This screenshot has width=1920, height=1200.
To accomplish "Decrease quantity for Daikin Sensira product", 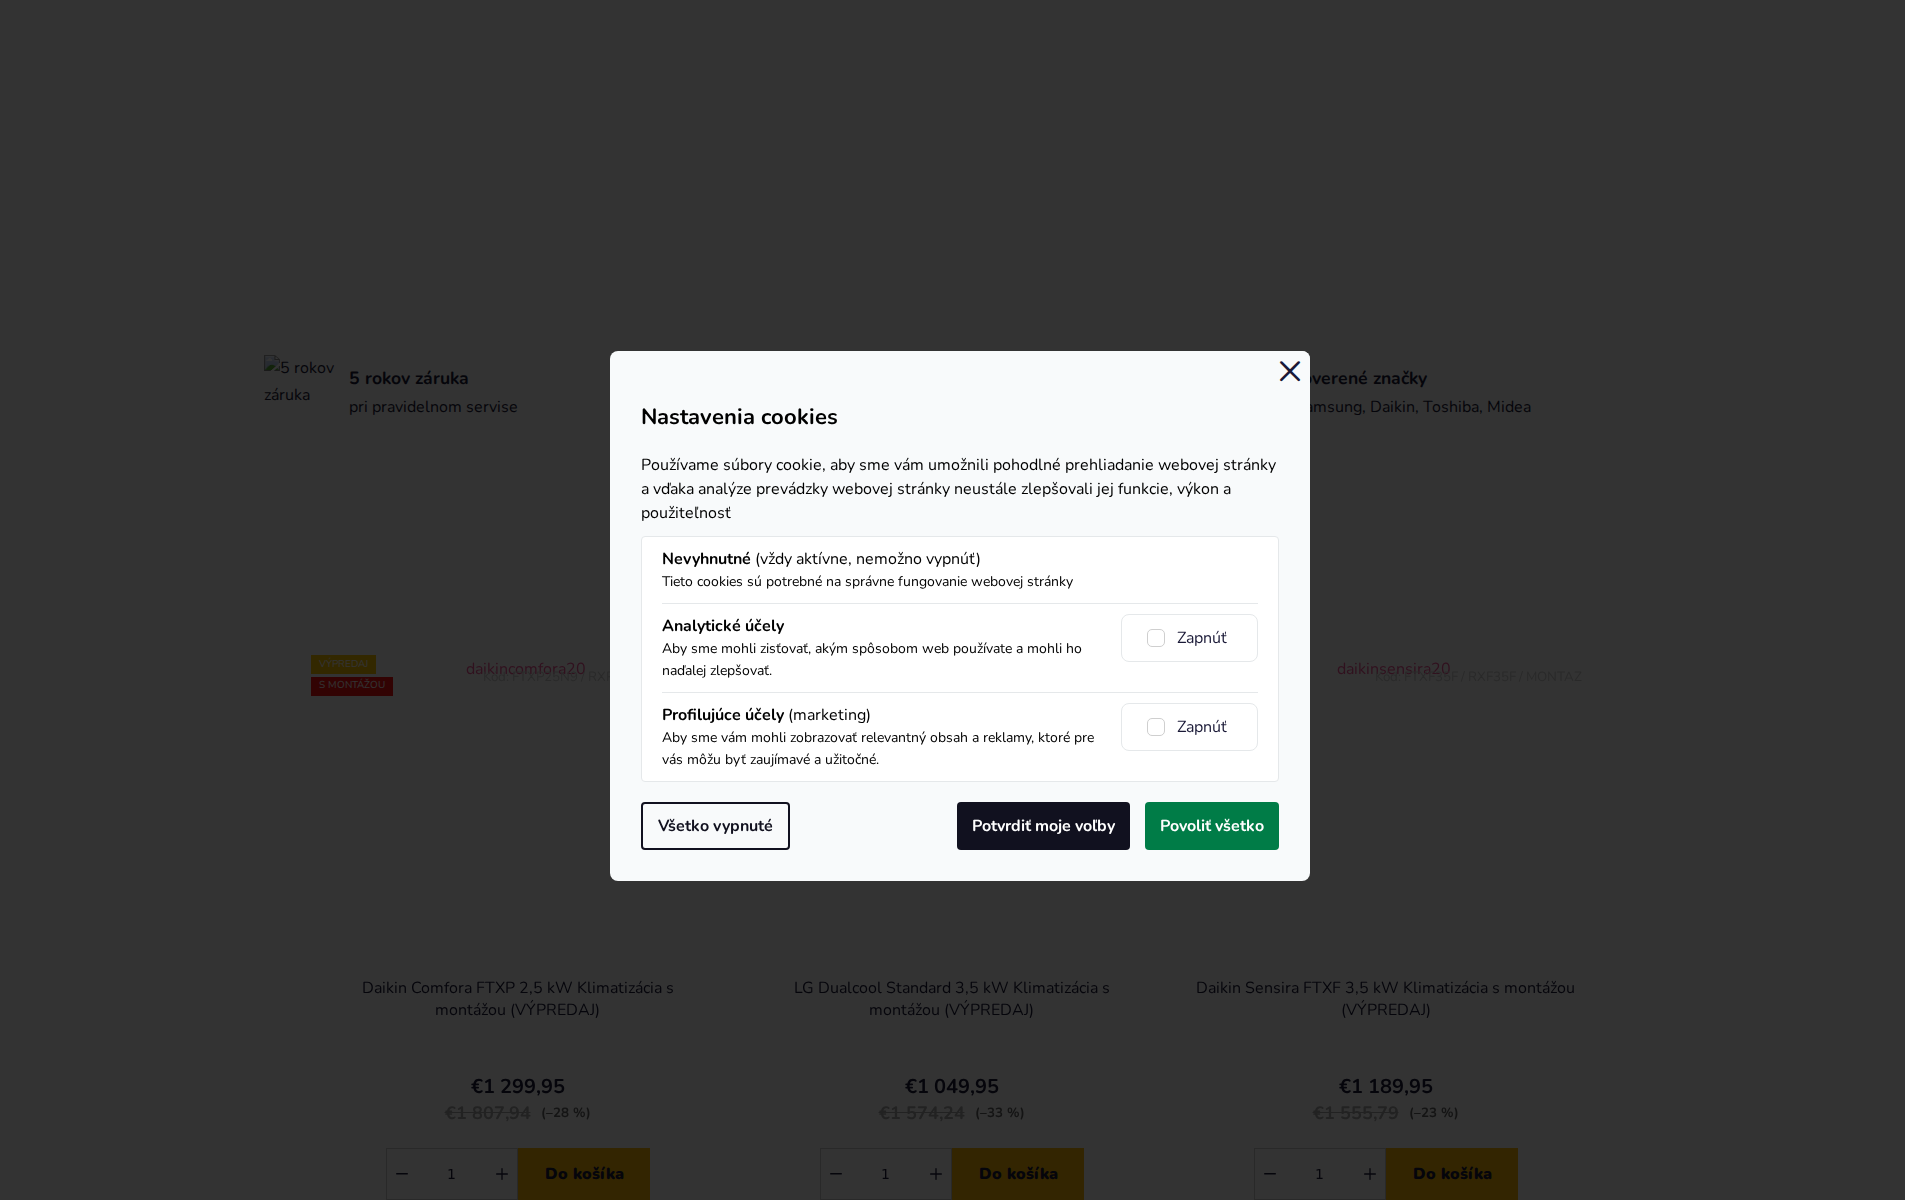I will [x=1270, y=1174].
